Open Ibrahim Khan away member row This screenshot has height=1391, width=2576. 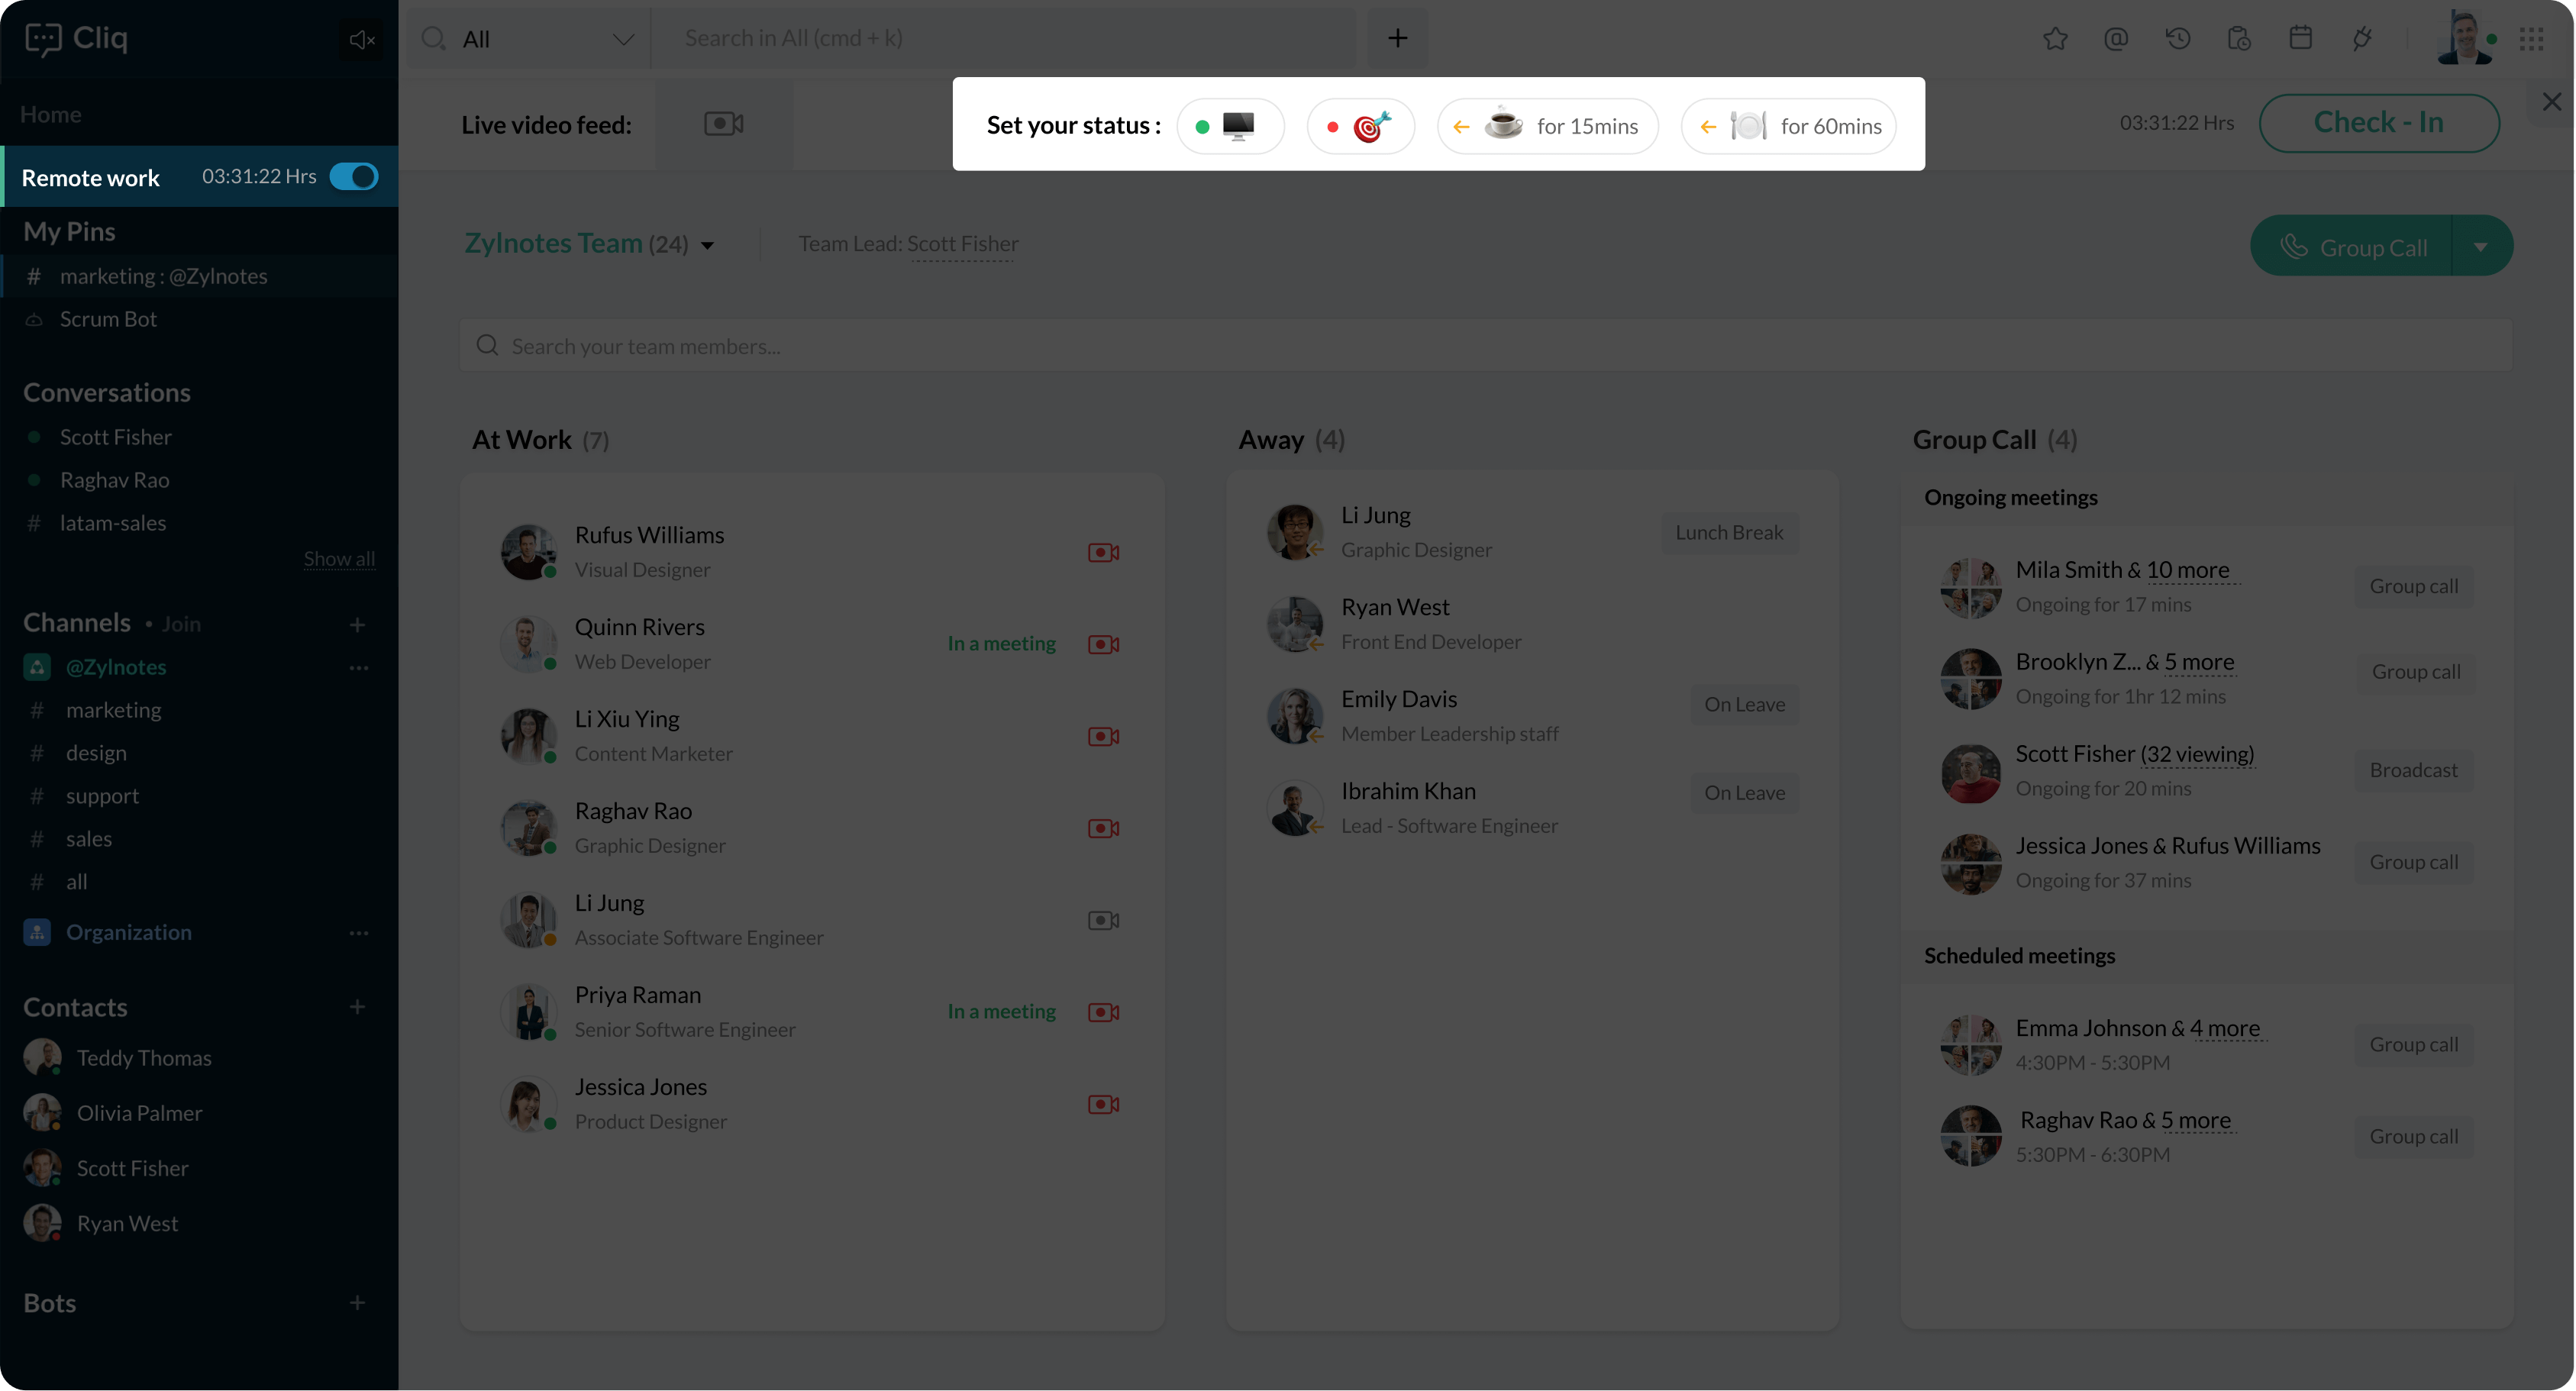click(1532, 808)
